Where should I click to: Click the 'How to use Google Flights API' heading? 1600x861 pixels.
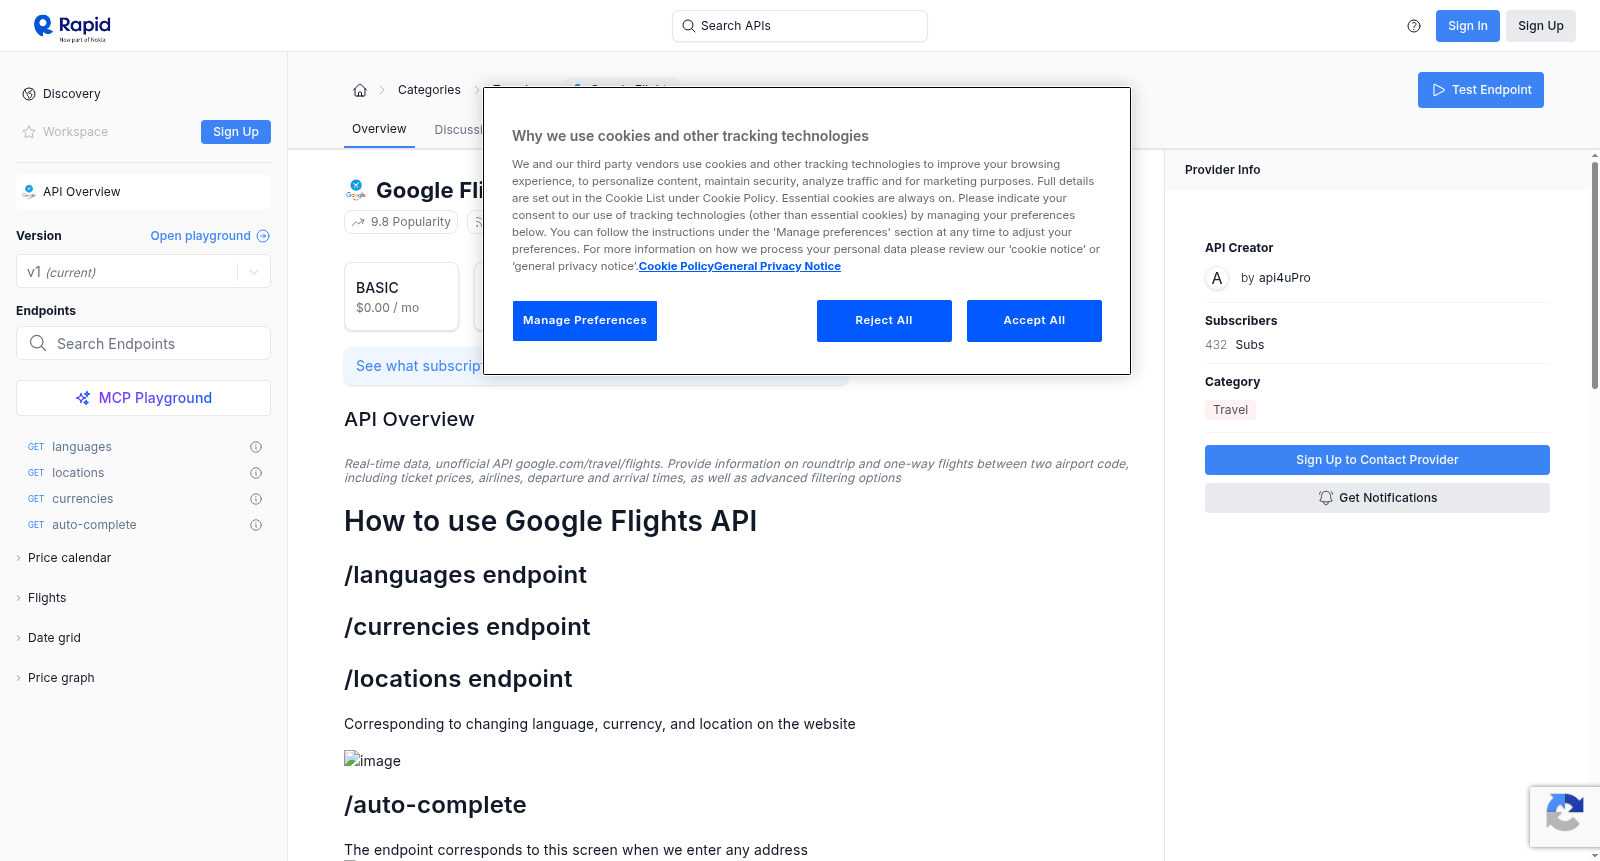(x=550, y=521)
